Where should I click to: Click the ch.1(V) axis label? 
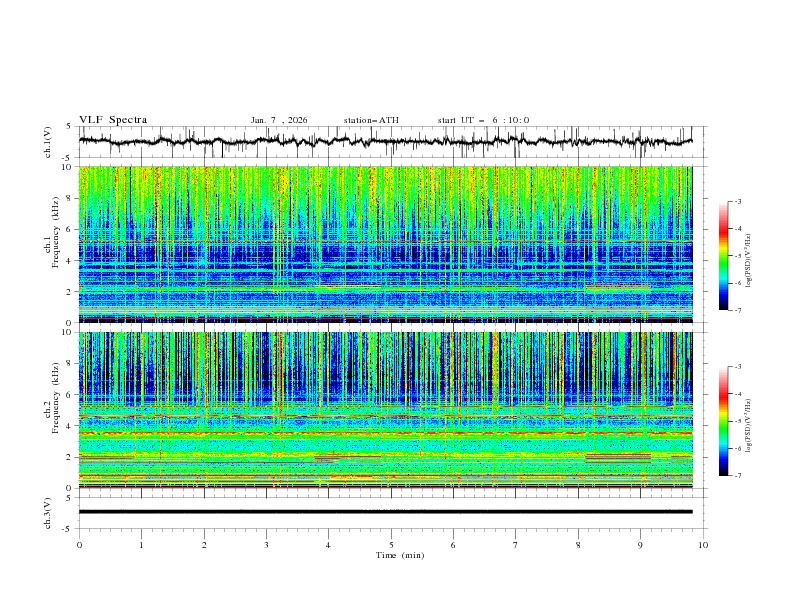pos(49,142)
